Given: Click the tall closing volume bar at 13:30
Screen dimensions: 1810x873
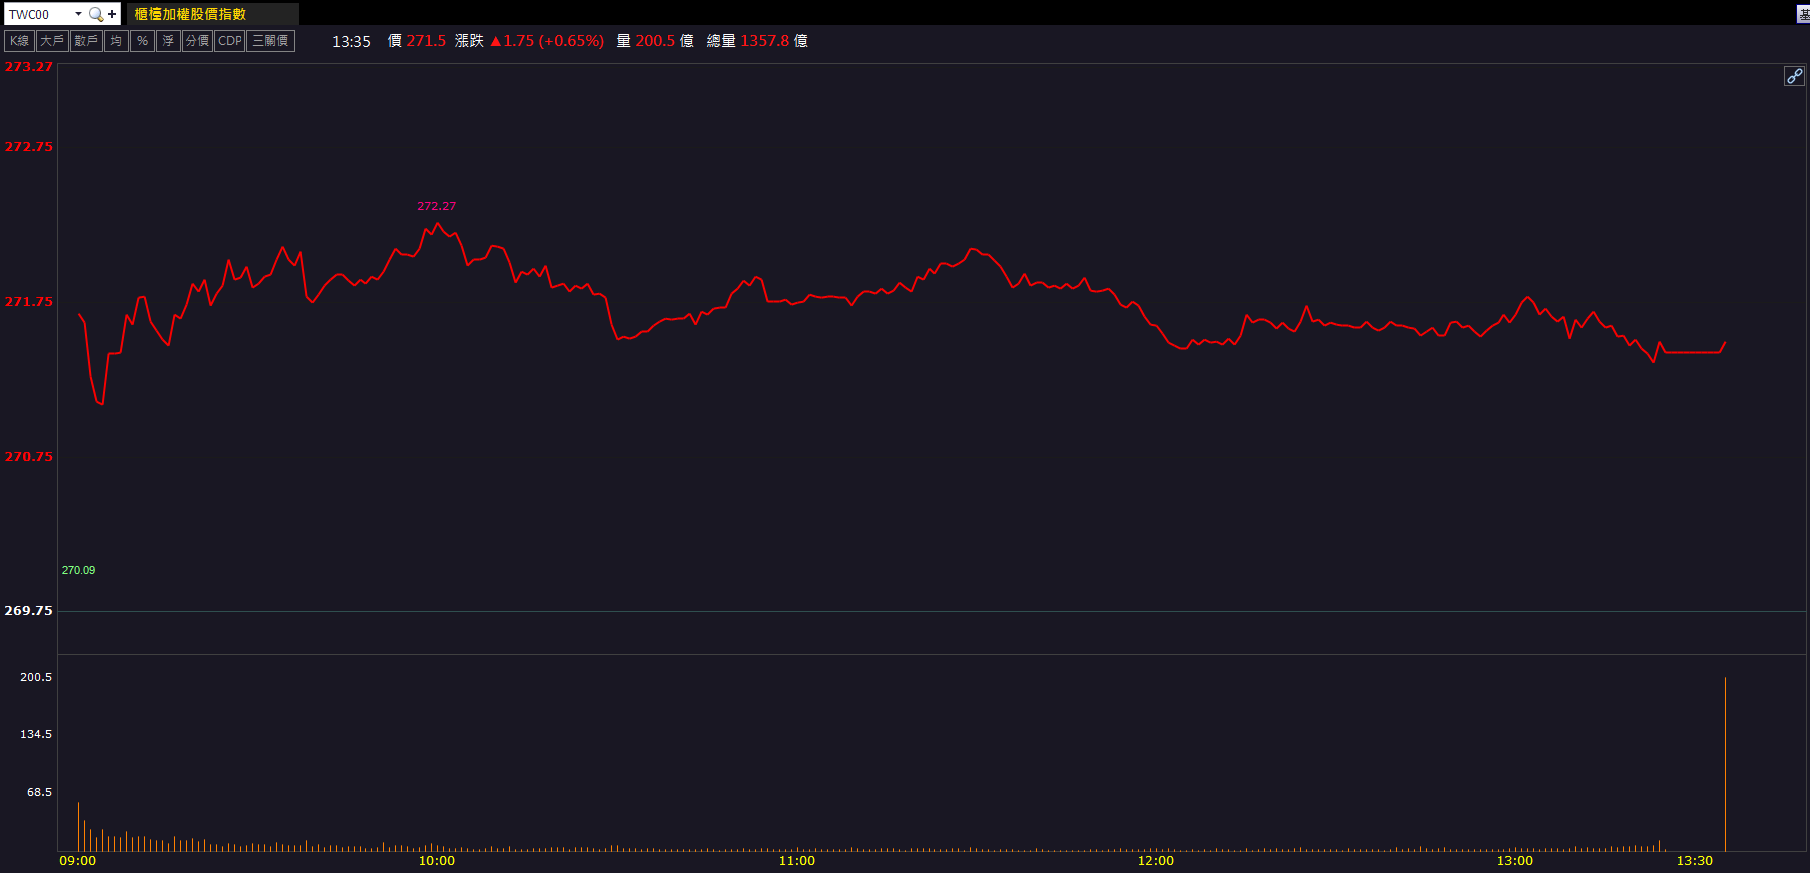Looking at the screenshot, I should pos(1725,765).
